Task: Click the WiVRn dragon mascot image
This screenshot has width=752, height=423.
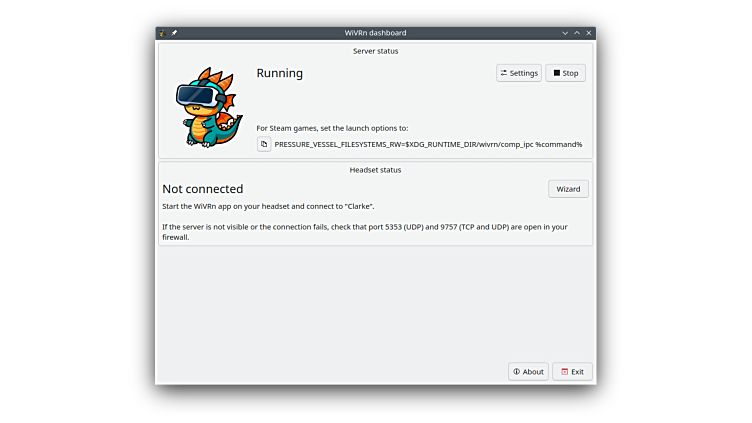Action: point(208,108)
